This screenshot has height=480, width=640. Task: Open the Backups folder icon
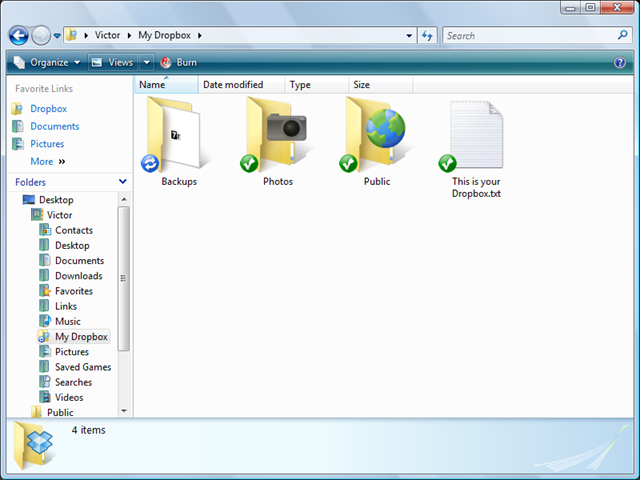tap(176, 135)
